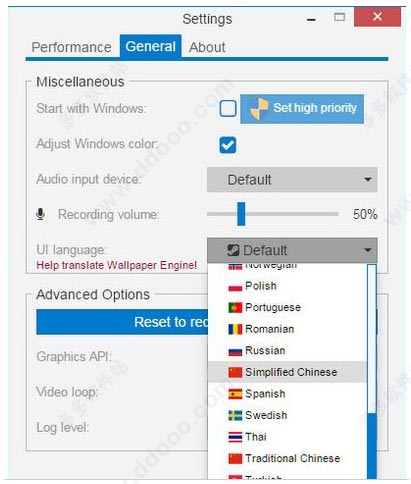The image size is (411, 484).
Task: Click the Romanian flag icon
Action: point(235,329)
